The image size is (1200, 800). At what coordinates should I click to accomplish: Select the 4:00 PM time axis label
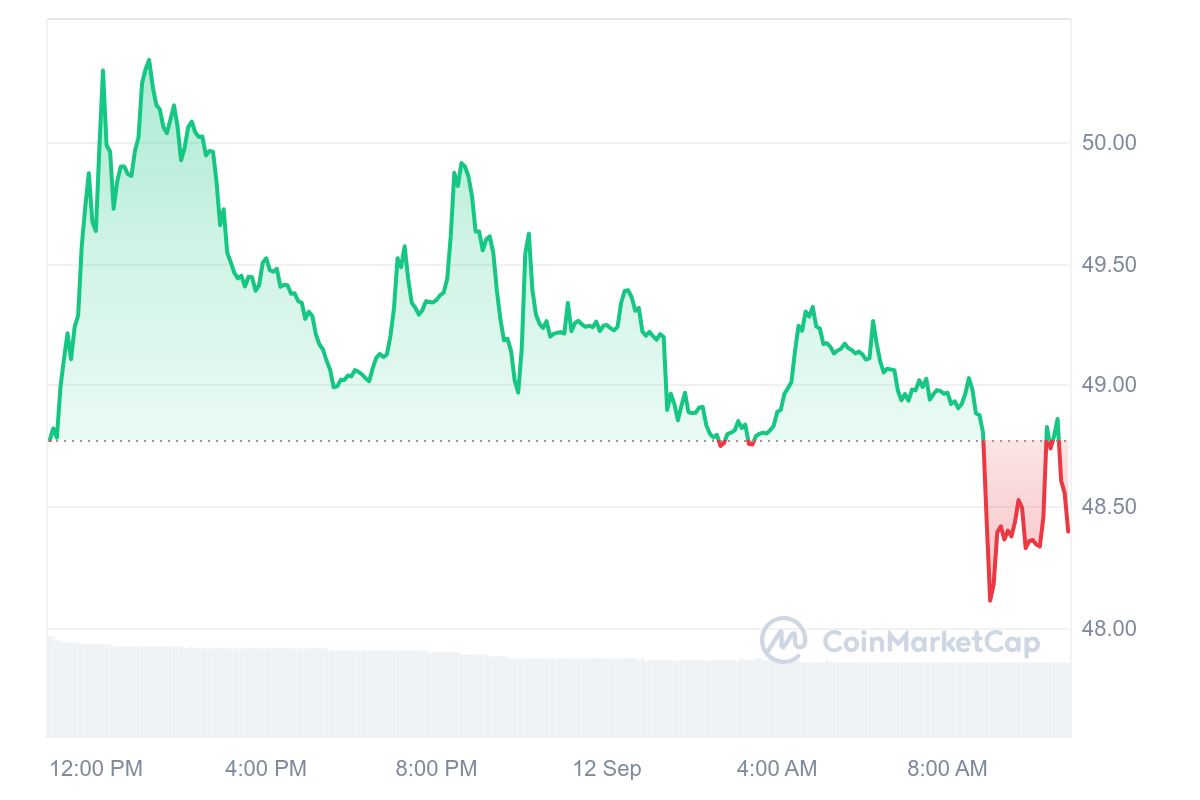[265, 769]
